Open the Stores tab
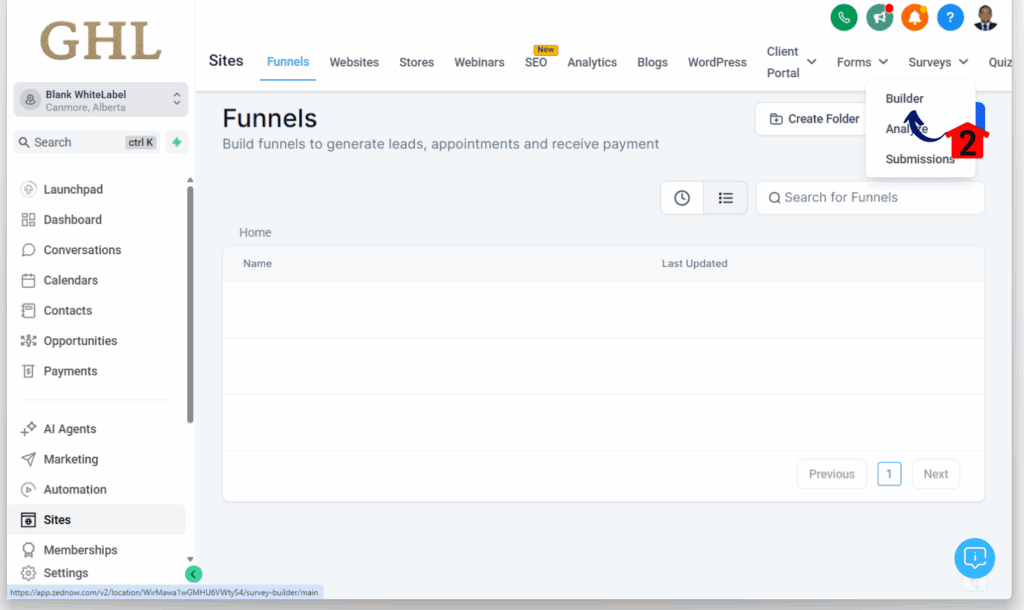Screen dimensions: 1024x610 (x=417, y=62)
